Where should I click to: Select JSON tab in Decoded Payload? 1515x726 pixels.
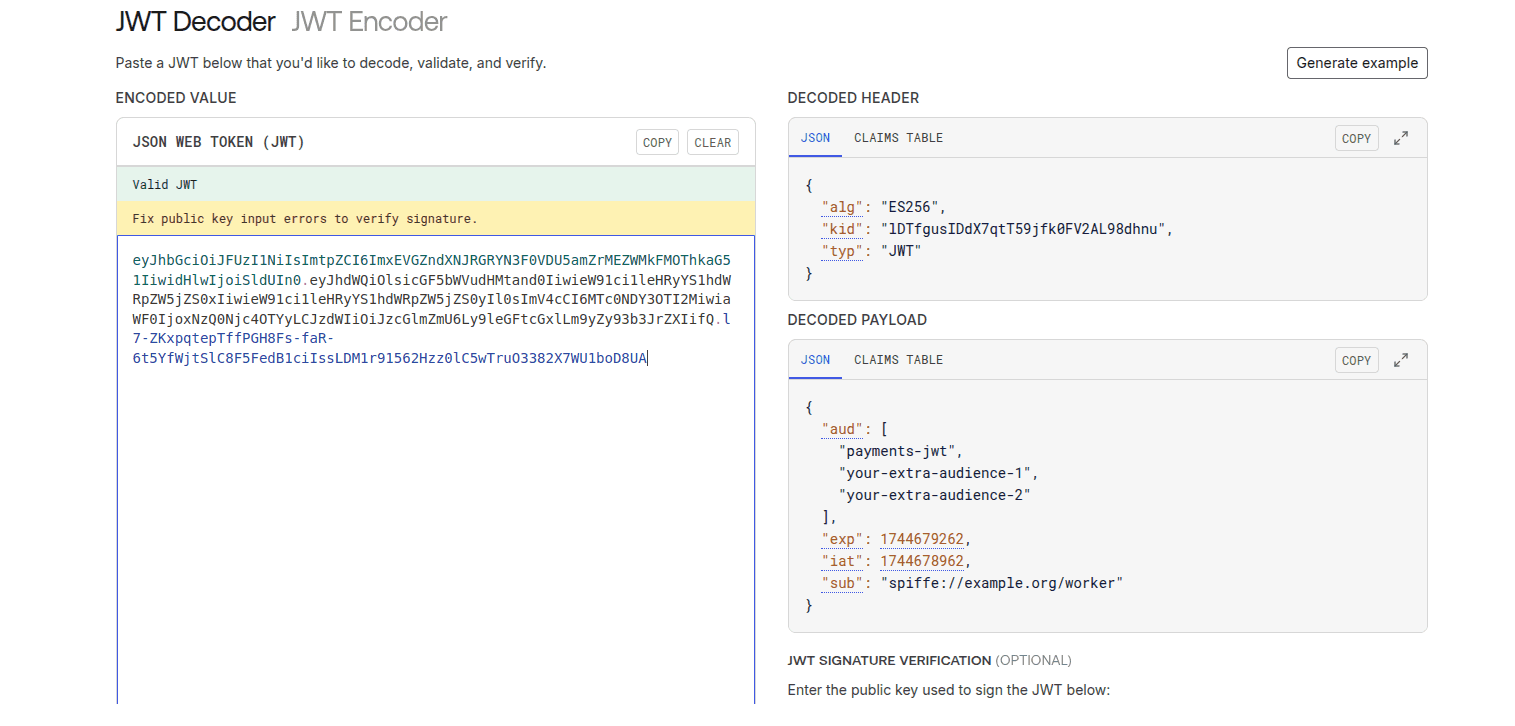[x=815, y=360]
